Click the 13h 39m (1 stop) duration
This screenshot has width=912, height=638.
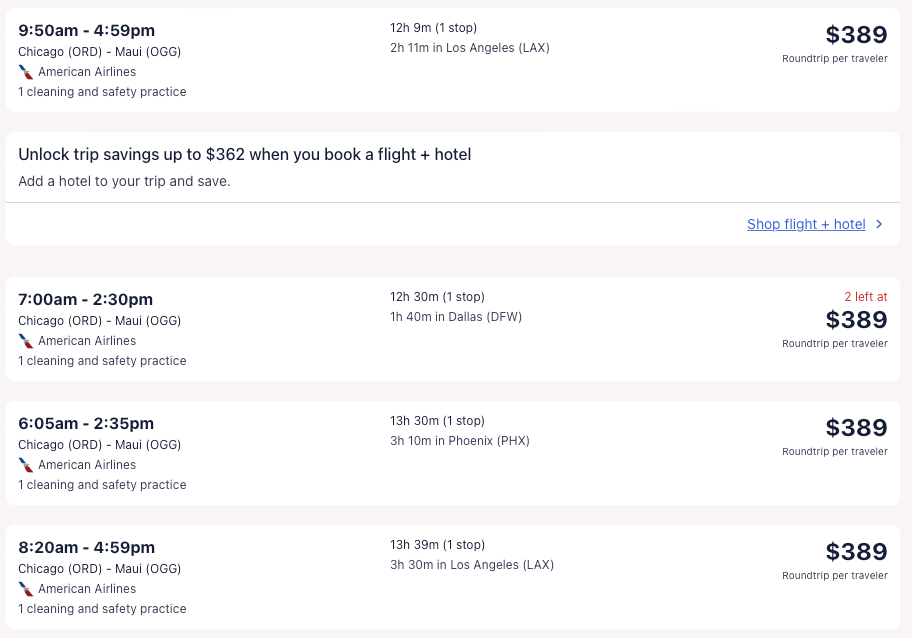(438, 545)
